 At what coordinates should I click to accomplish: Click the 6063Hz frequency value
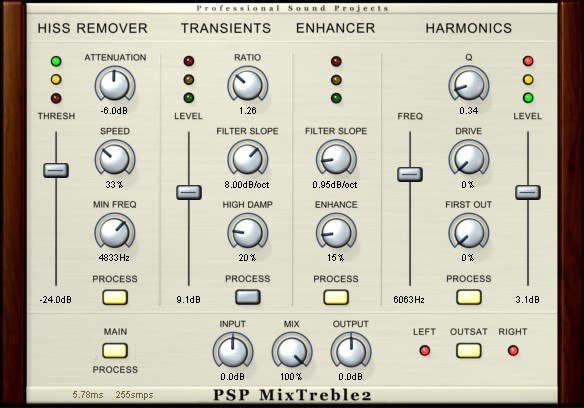tap(409, 300)
